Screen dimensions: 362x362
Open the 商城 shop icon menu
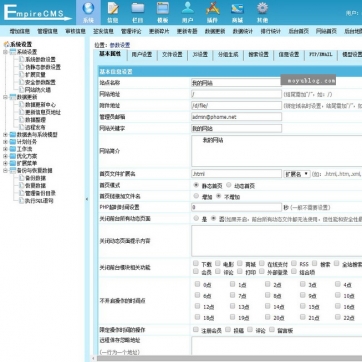[x=237, y=12]
